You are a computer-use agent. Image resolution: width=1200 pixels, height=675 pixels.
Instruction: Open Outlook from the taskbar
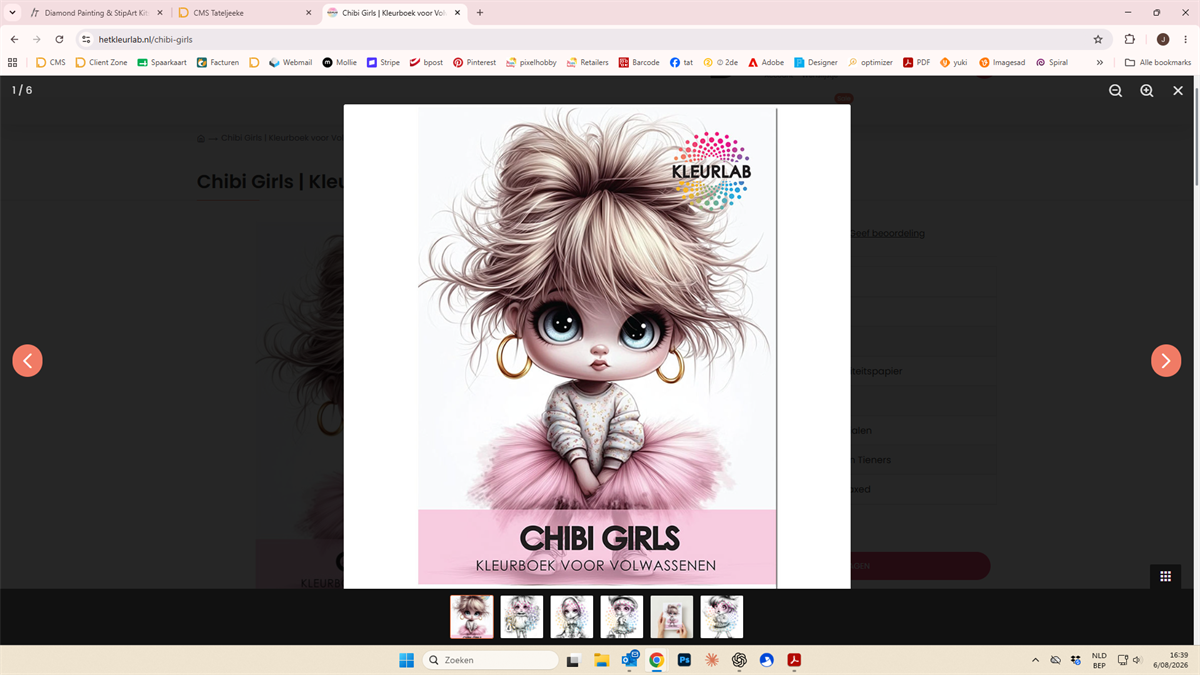629,659
